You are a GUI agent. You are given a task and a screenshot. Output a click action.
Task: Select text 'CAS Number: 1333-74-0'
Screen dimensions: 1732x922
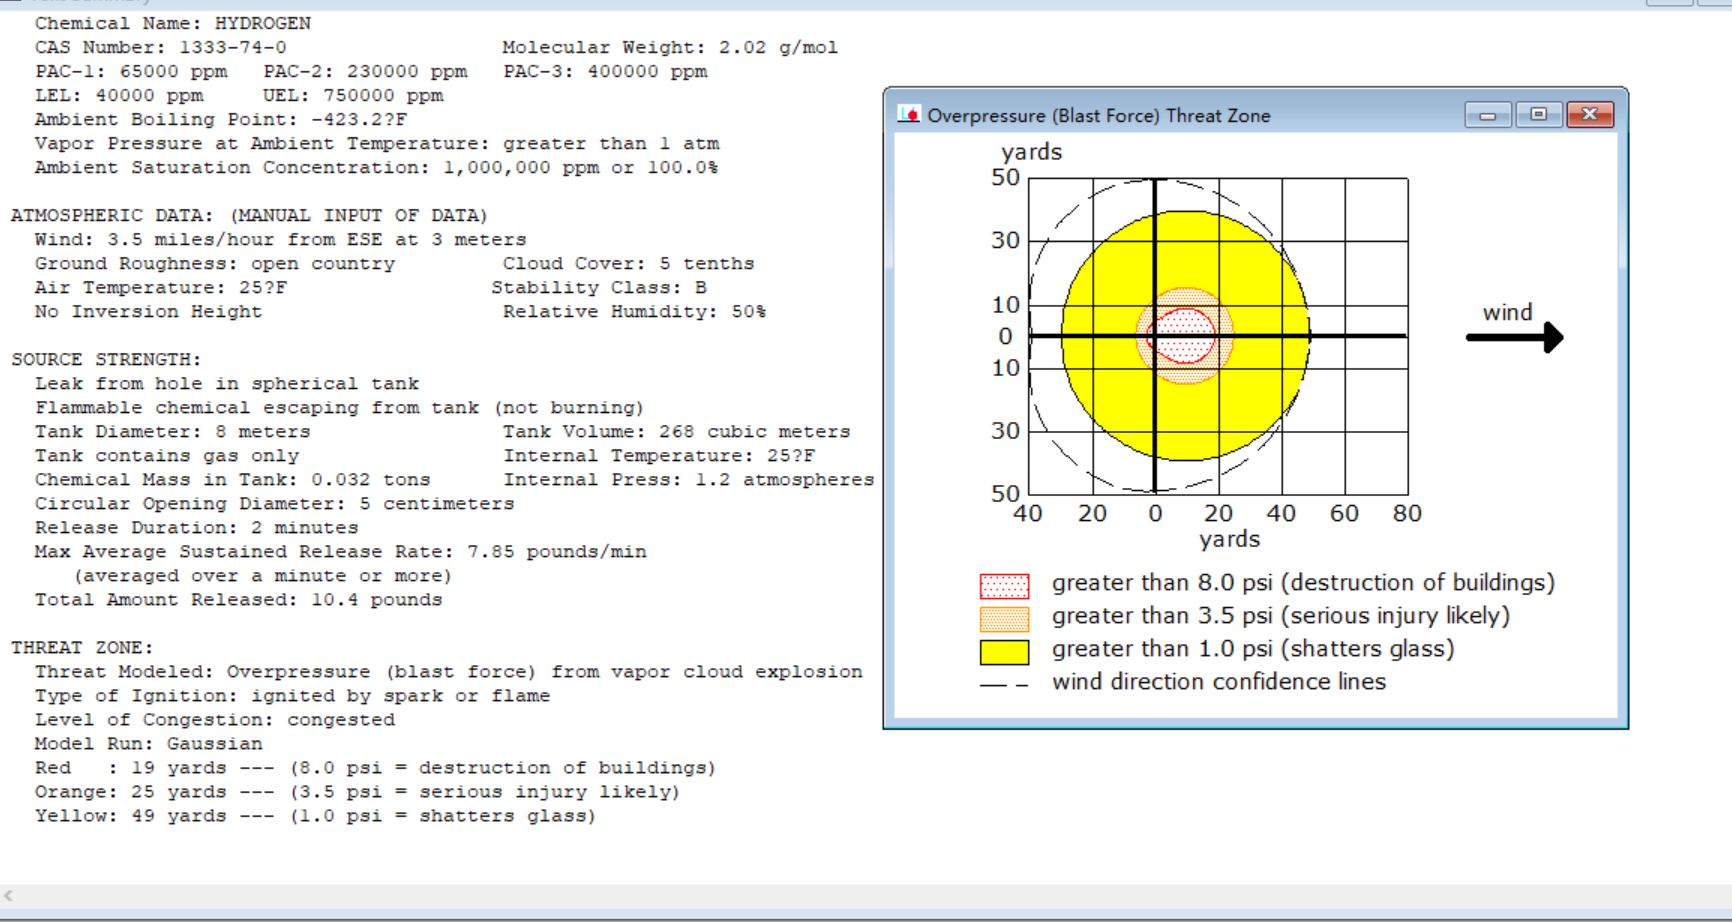tap(161, 47)
